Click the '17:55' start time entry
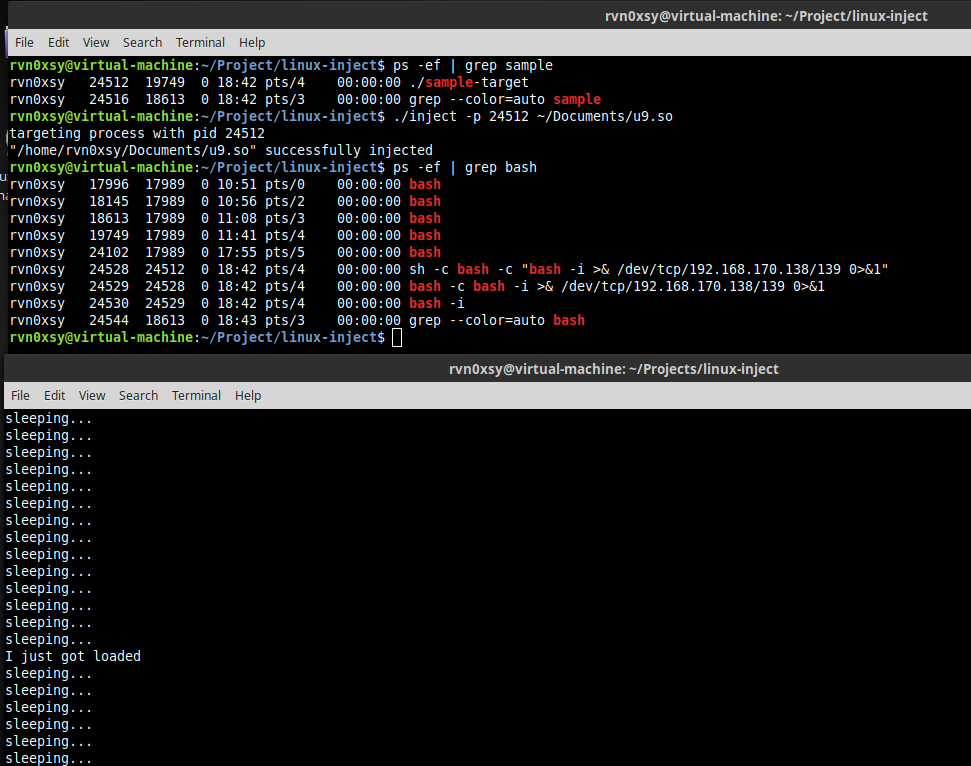The height and width of the screenshot is (766, 971). click(237, 253)
